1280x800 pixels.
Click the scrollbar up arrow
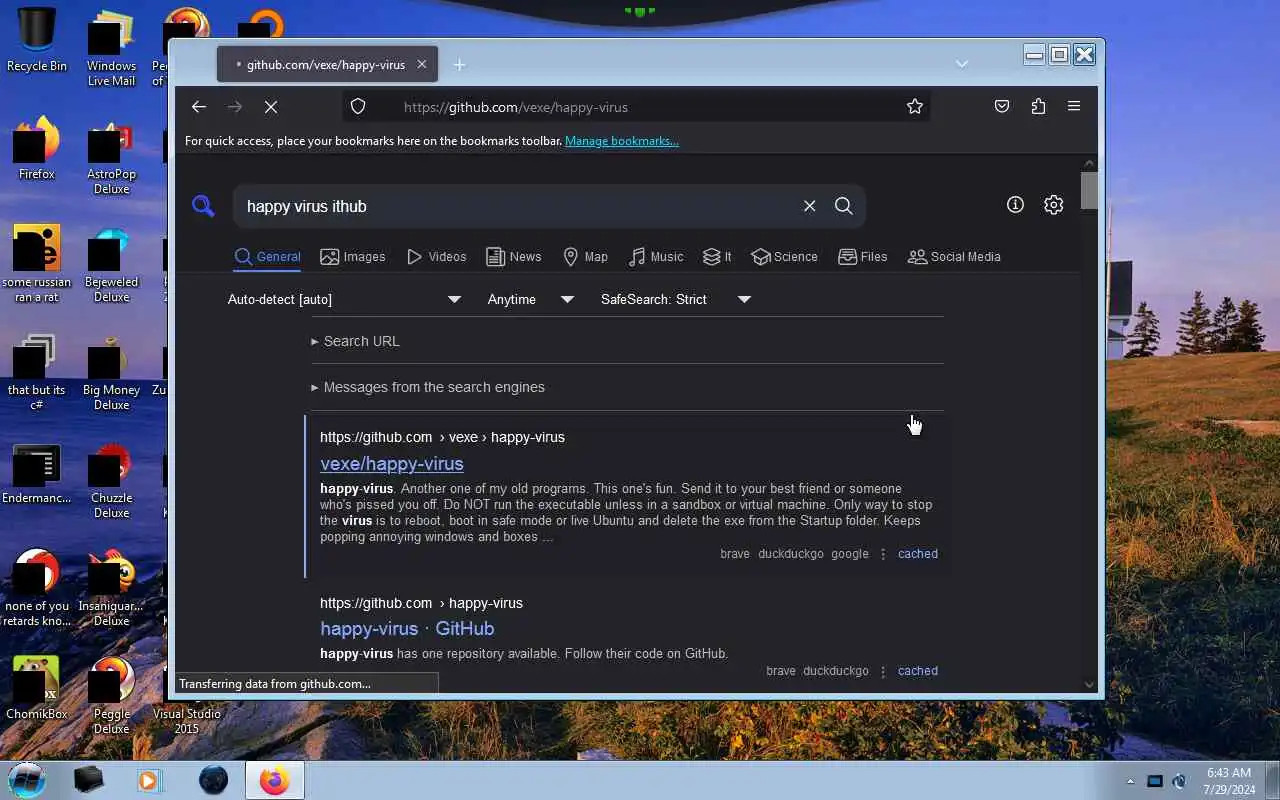point(1089,164)
